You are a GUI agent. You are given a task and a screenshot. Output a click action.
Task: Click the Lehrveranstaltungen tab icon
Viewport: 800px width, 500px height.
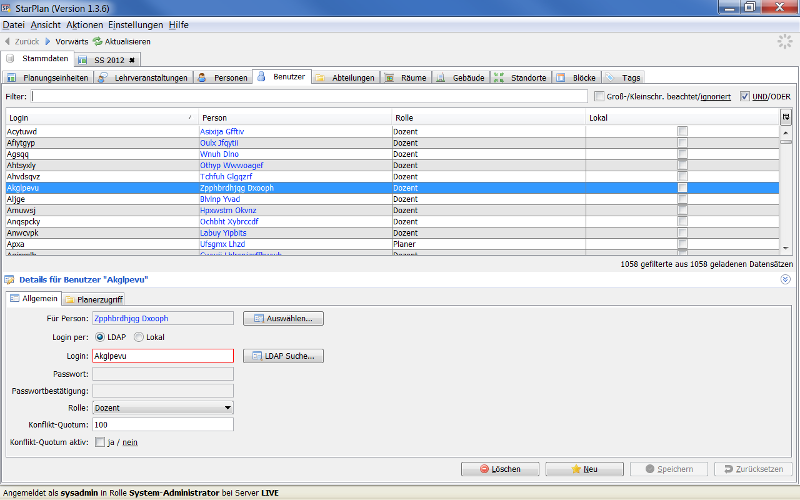point(103,78)
